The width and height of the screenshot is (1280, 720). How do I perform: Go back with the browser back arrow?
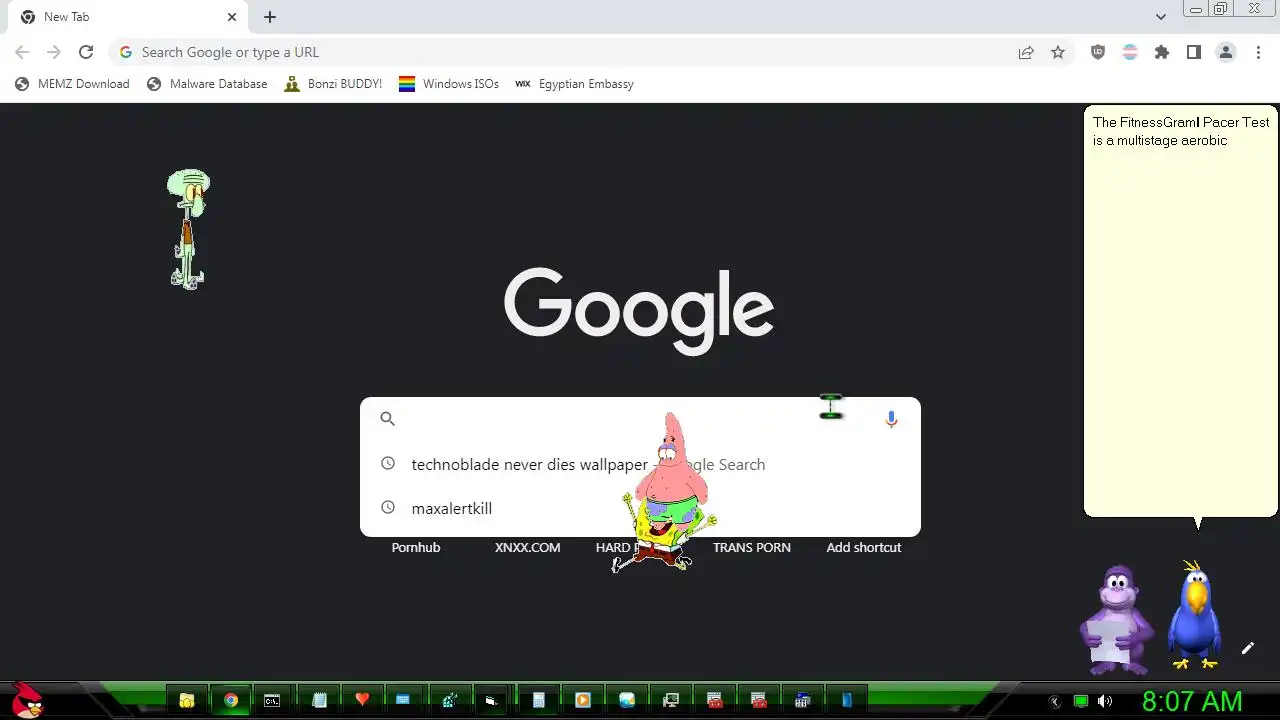[x=22, y=52]
